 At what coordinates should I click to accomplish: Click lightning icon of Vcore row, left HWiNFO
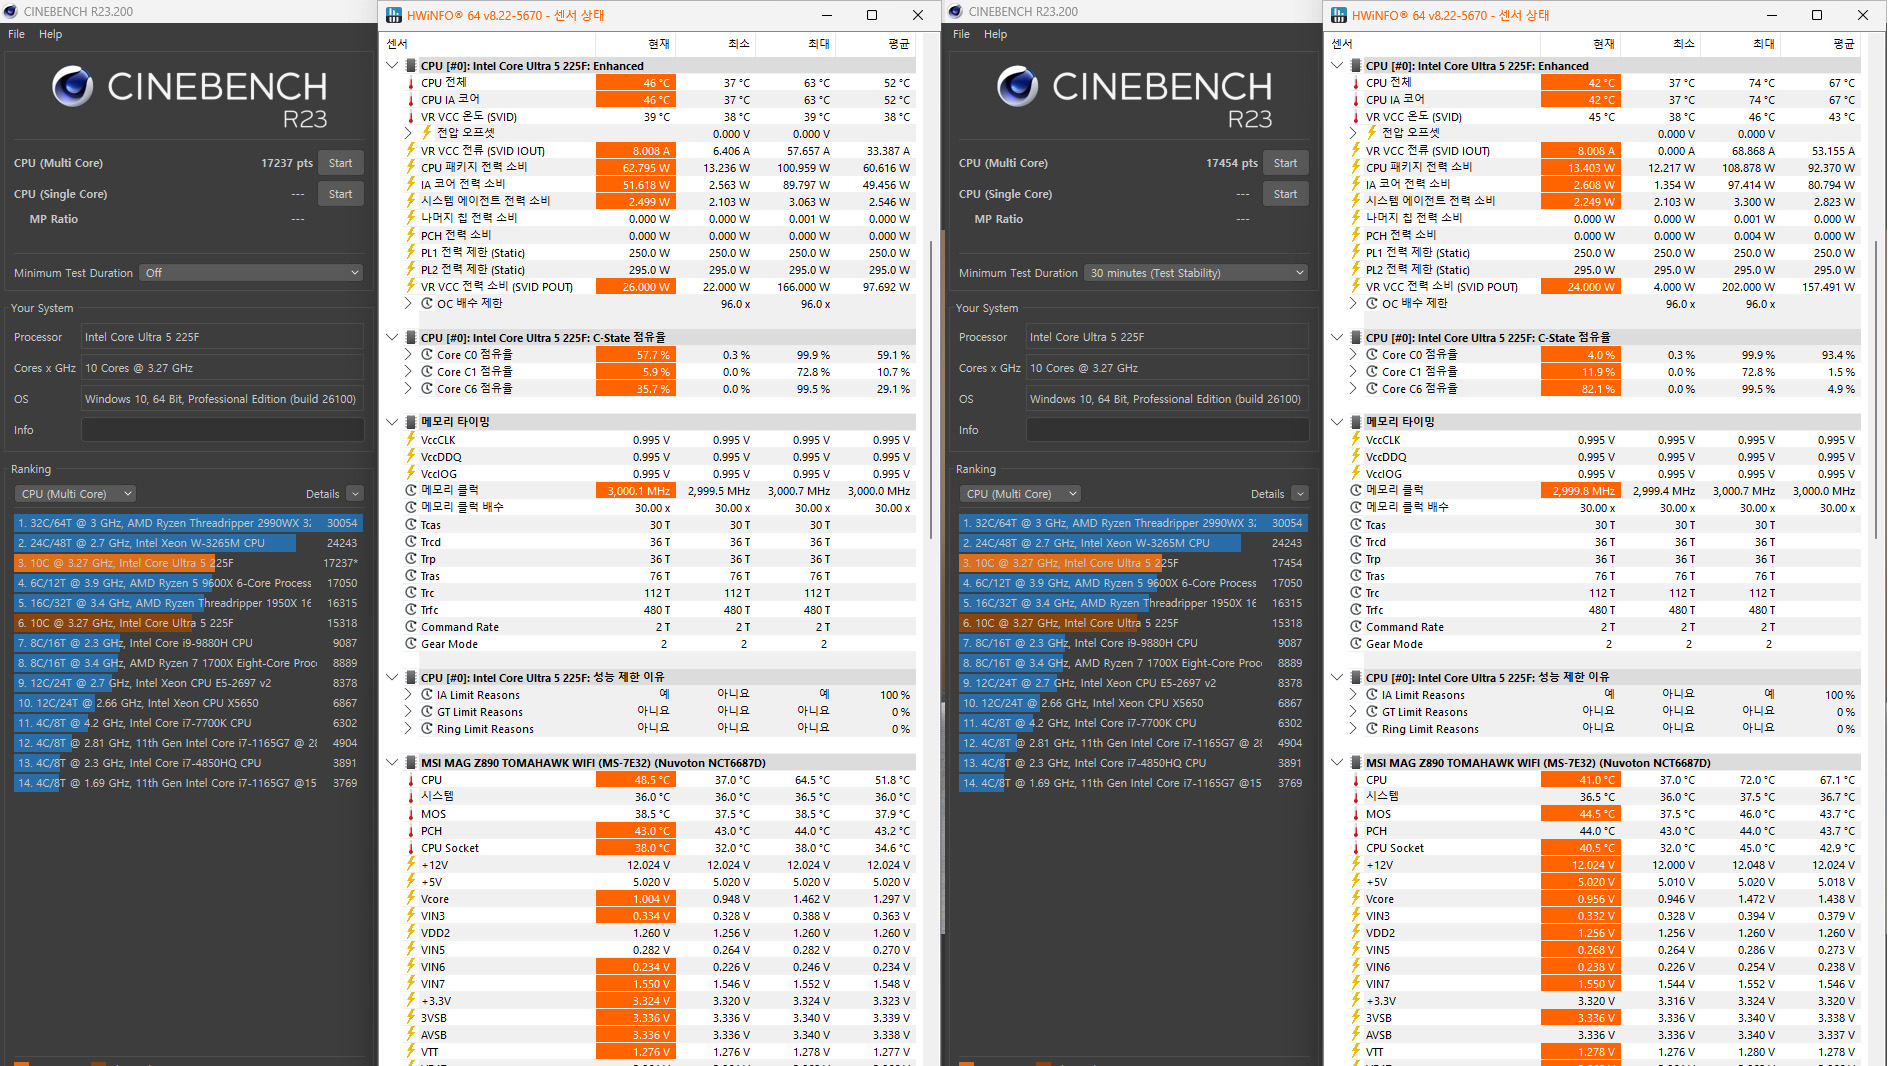point(411,899)
